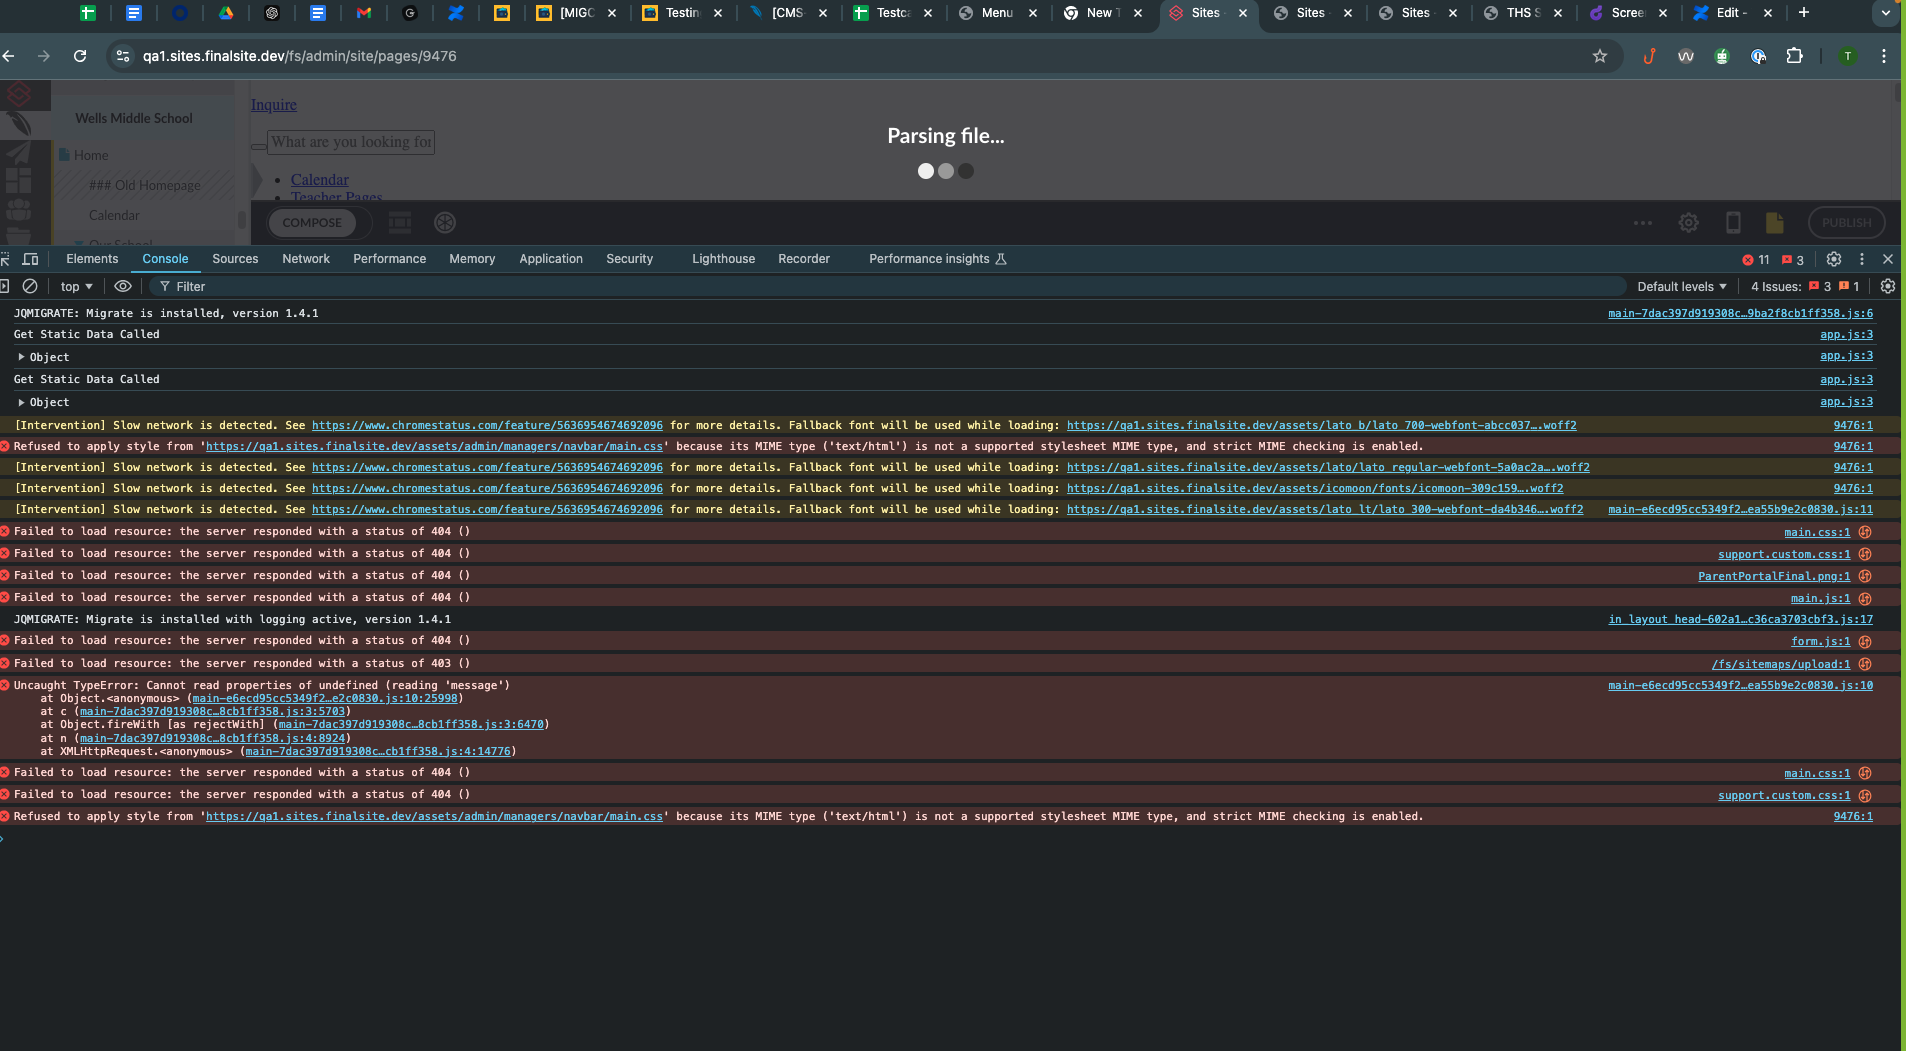Image resolution: width=1906 pixels, height=1051 pixels.
Task: Click the Compose button in the page editor
Action: 312,223
